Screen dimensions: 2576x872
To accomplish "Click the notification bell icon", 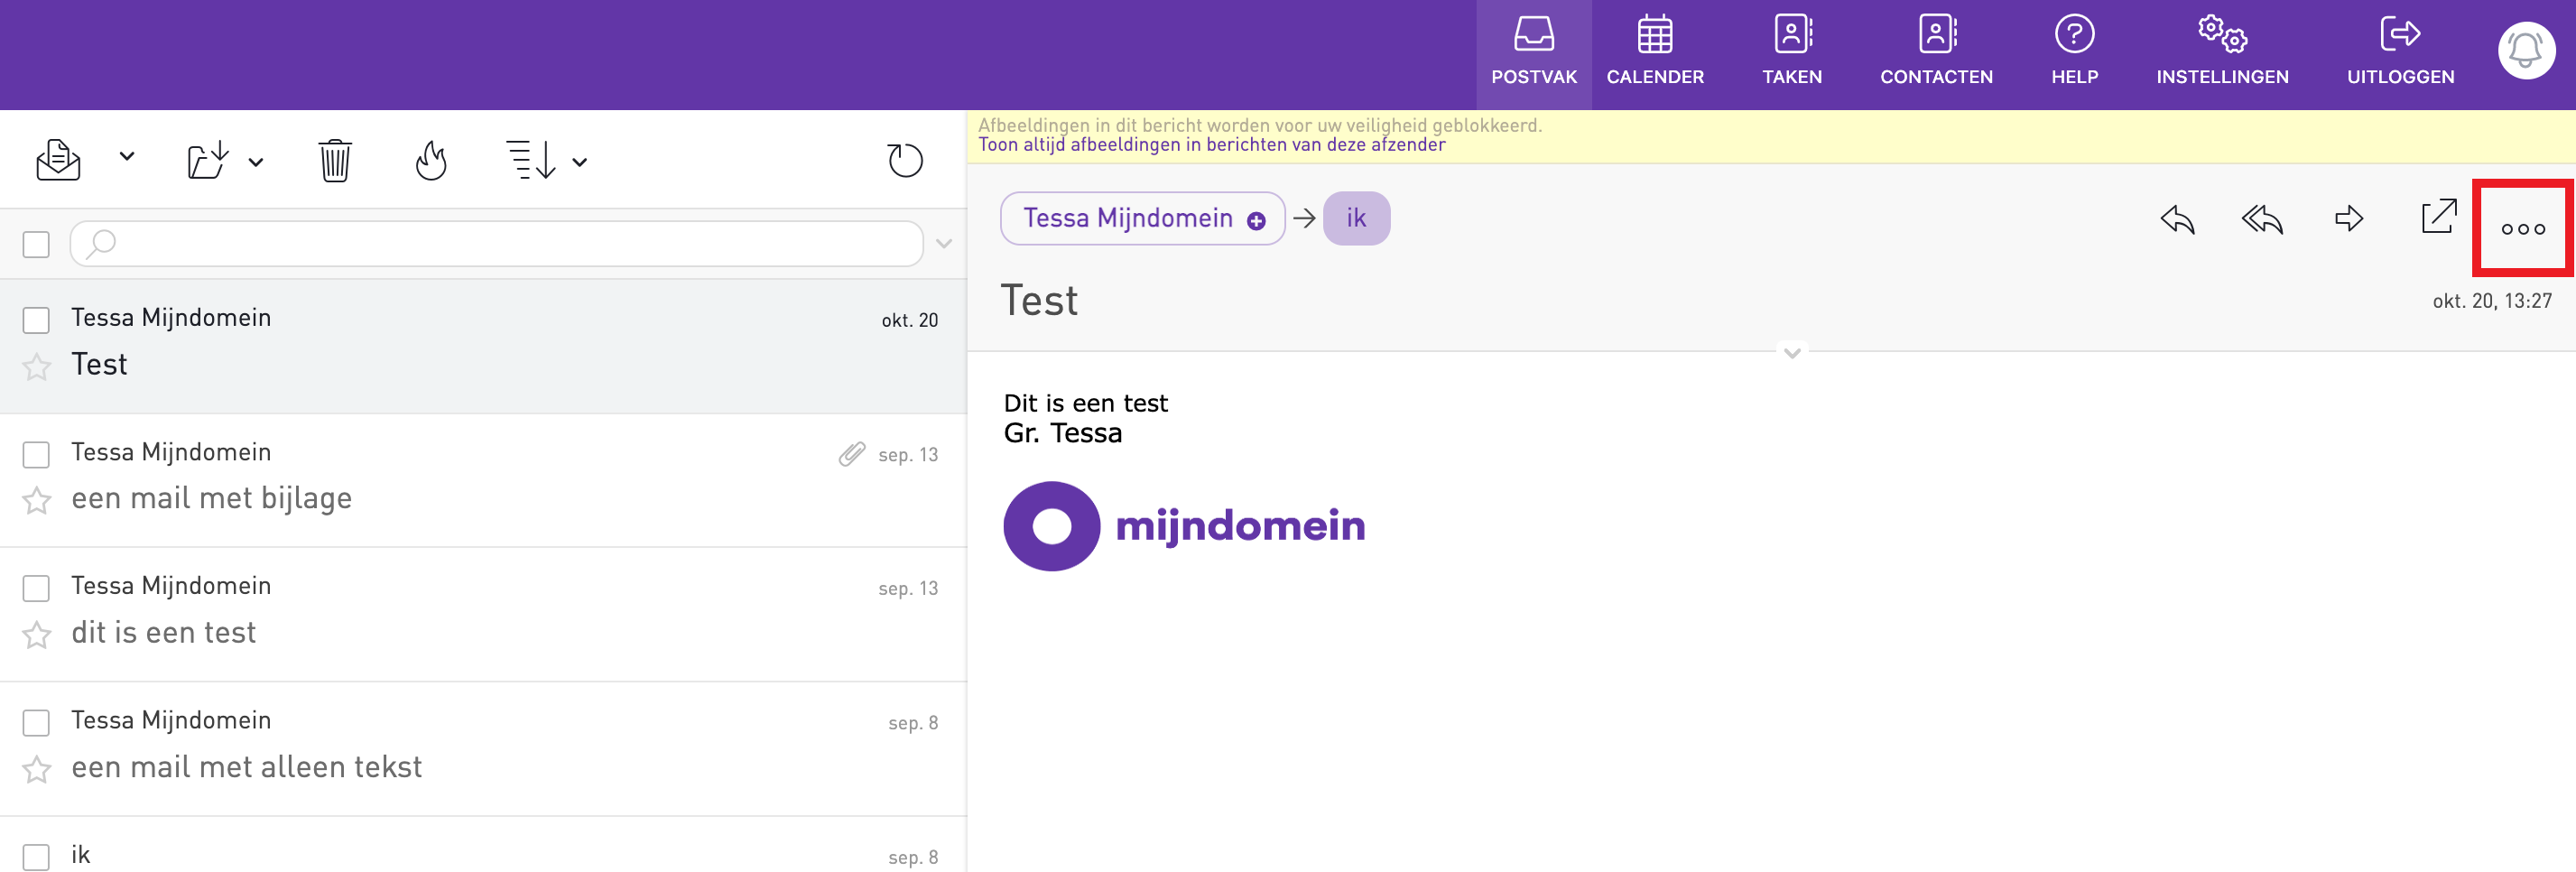I will pos(2526,50).
